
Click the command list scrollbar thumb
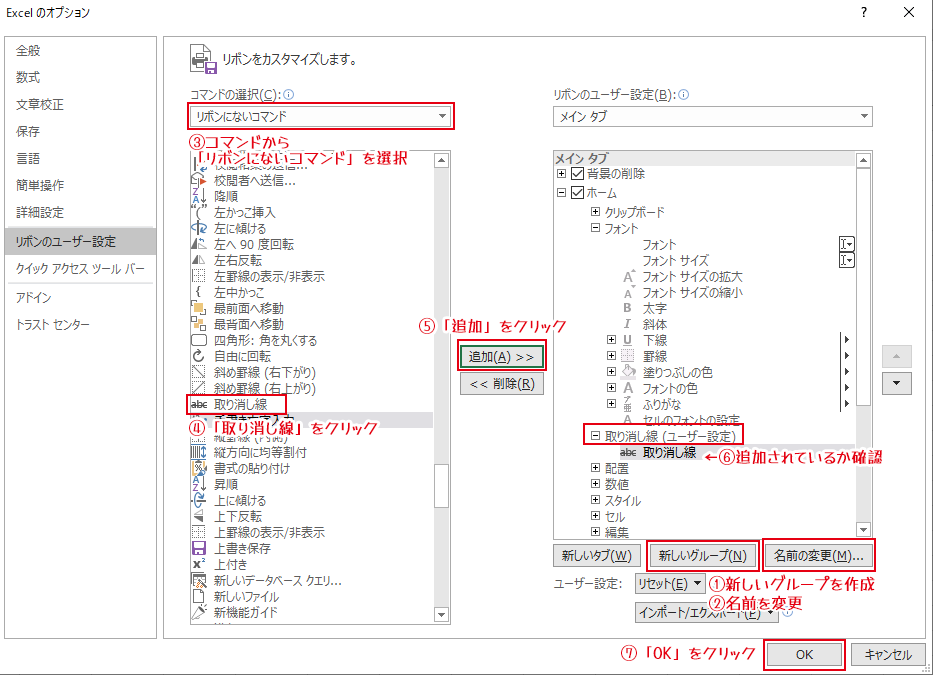441,485
